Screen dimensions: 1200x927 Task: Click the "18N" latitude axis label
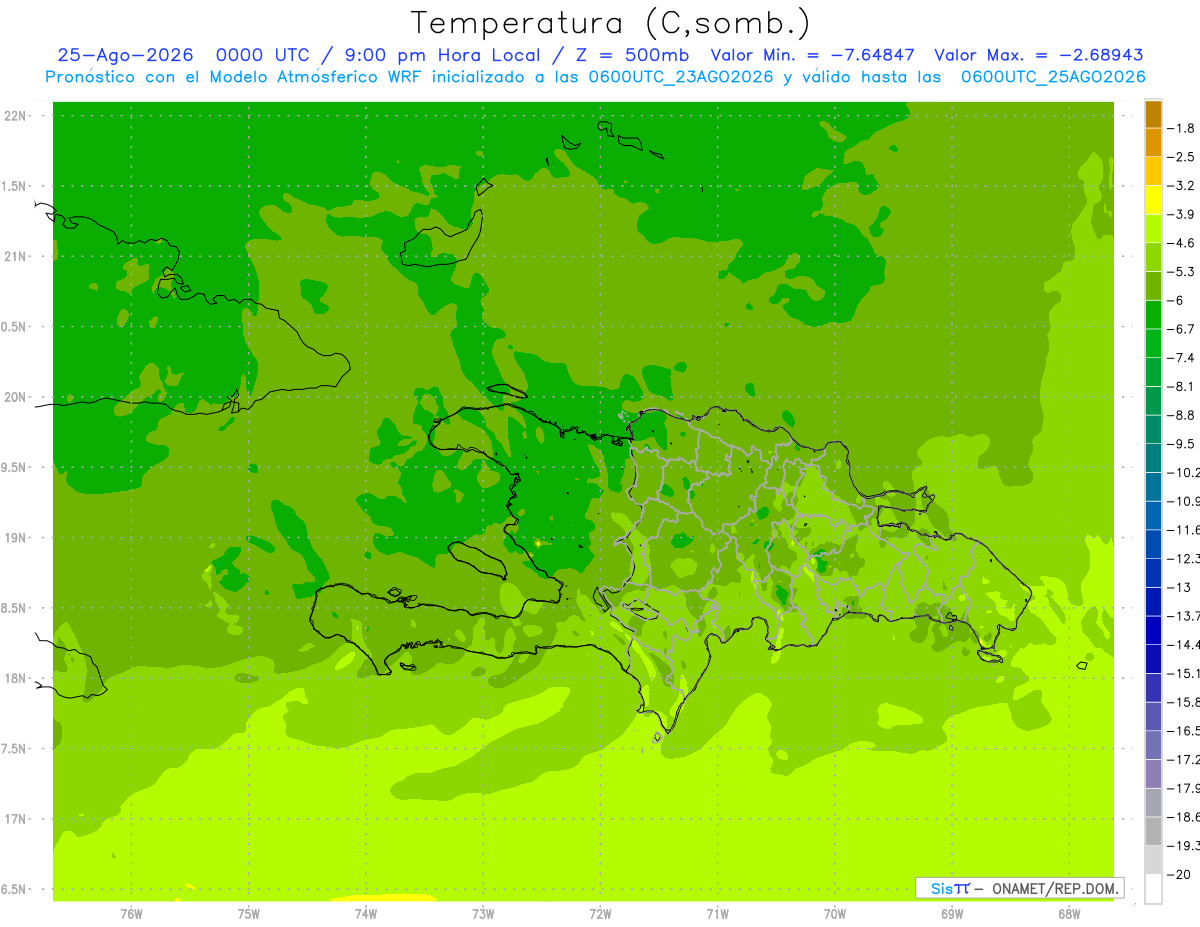click(14, 679)
